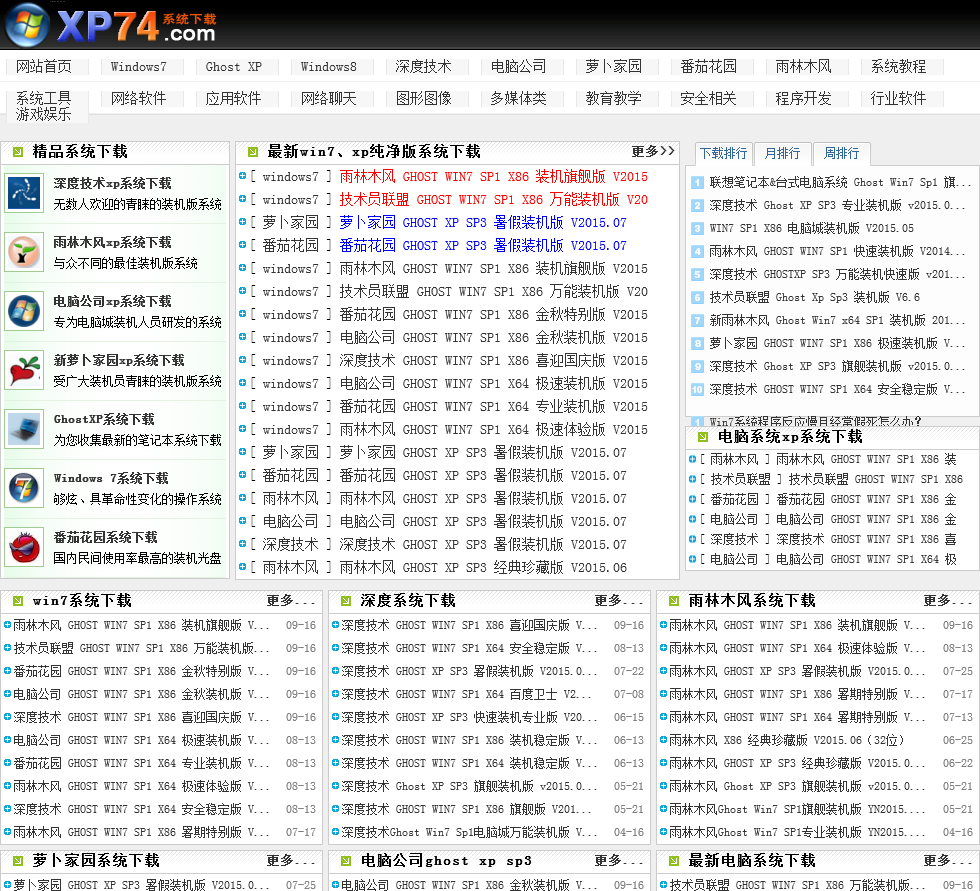Click the [ 萝卜家园 ] category tag, blue entry
This screenshot has width=980, height=891.
click(x=290, y=223)
